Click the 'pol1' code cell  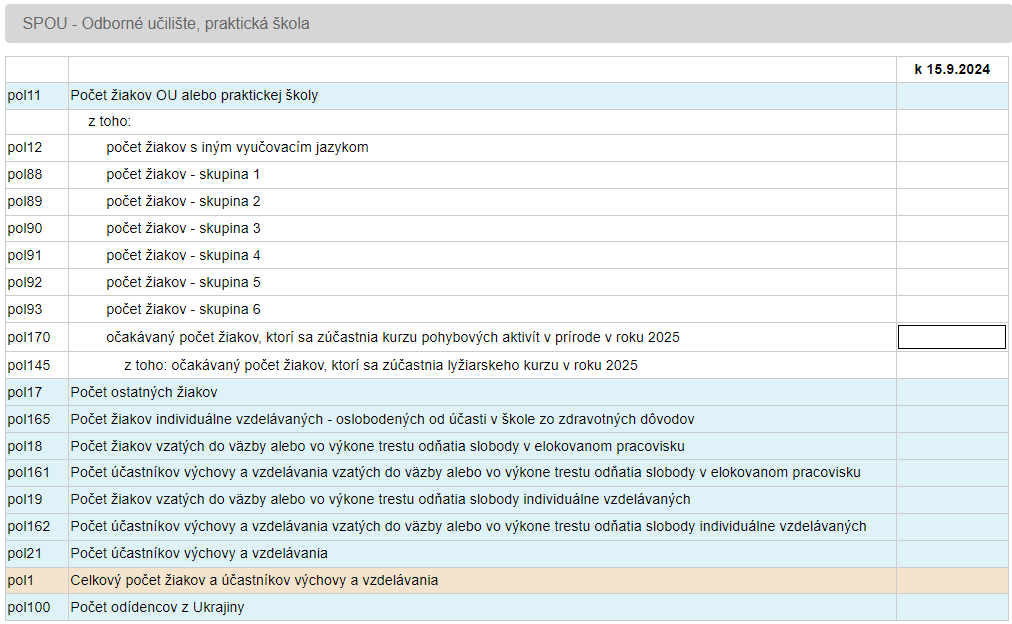(x=37, y=581)
